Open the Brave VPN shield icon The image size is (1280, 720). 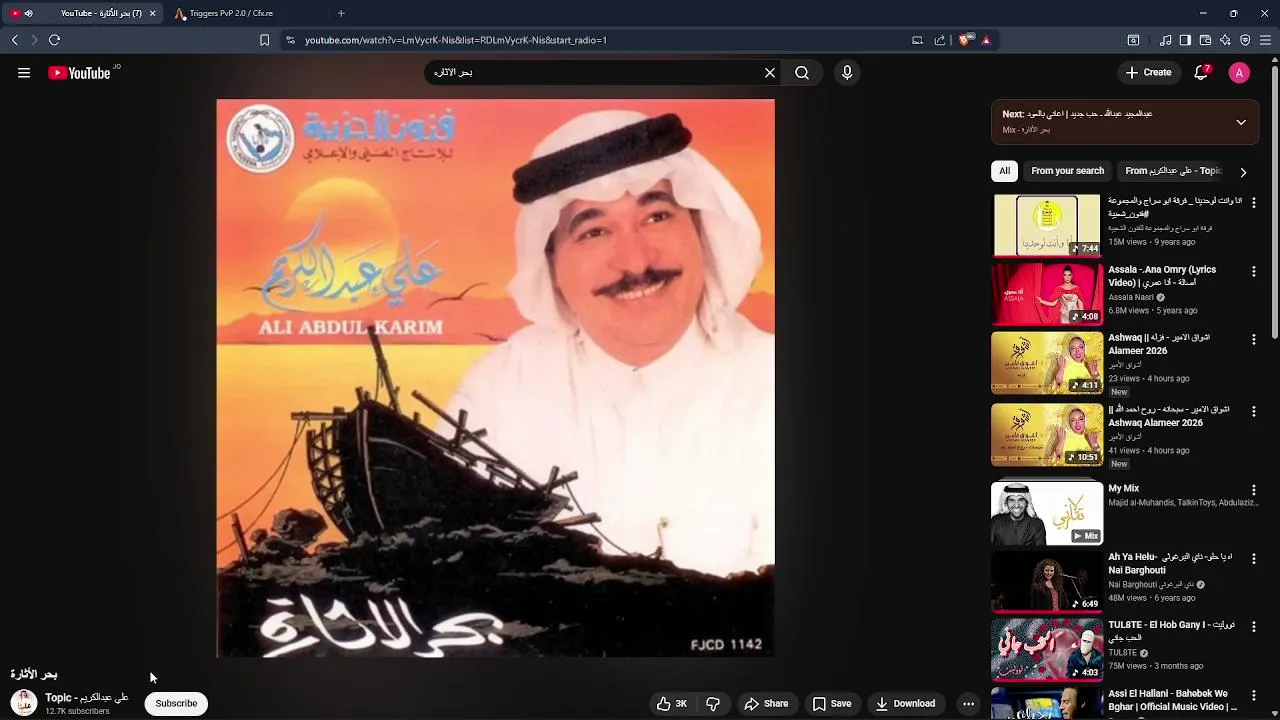click(x=1245, y=40)
